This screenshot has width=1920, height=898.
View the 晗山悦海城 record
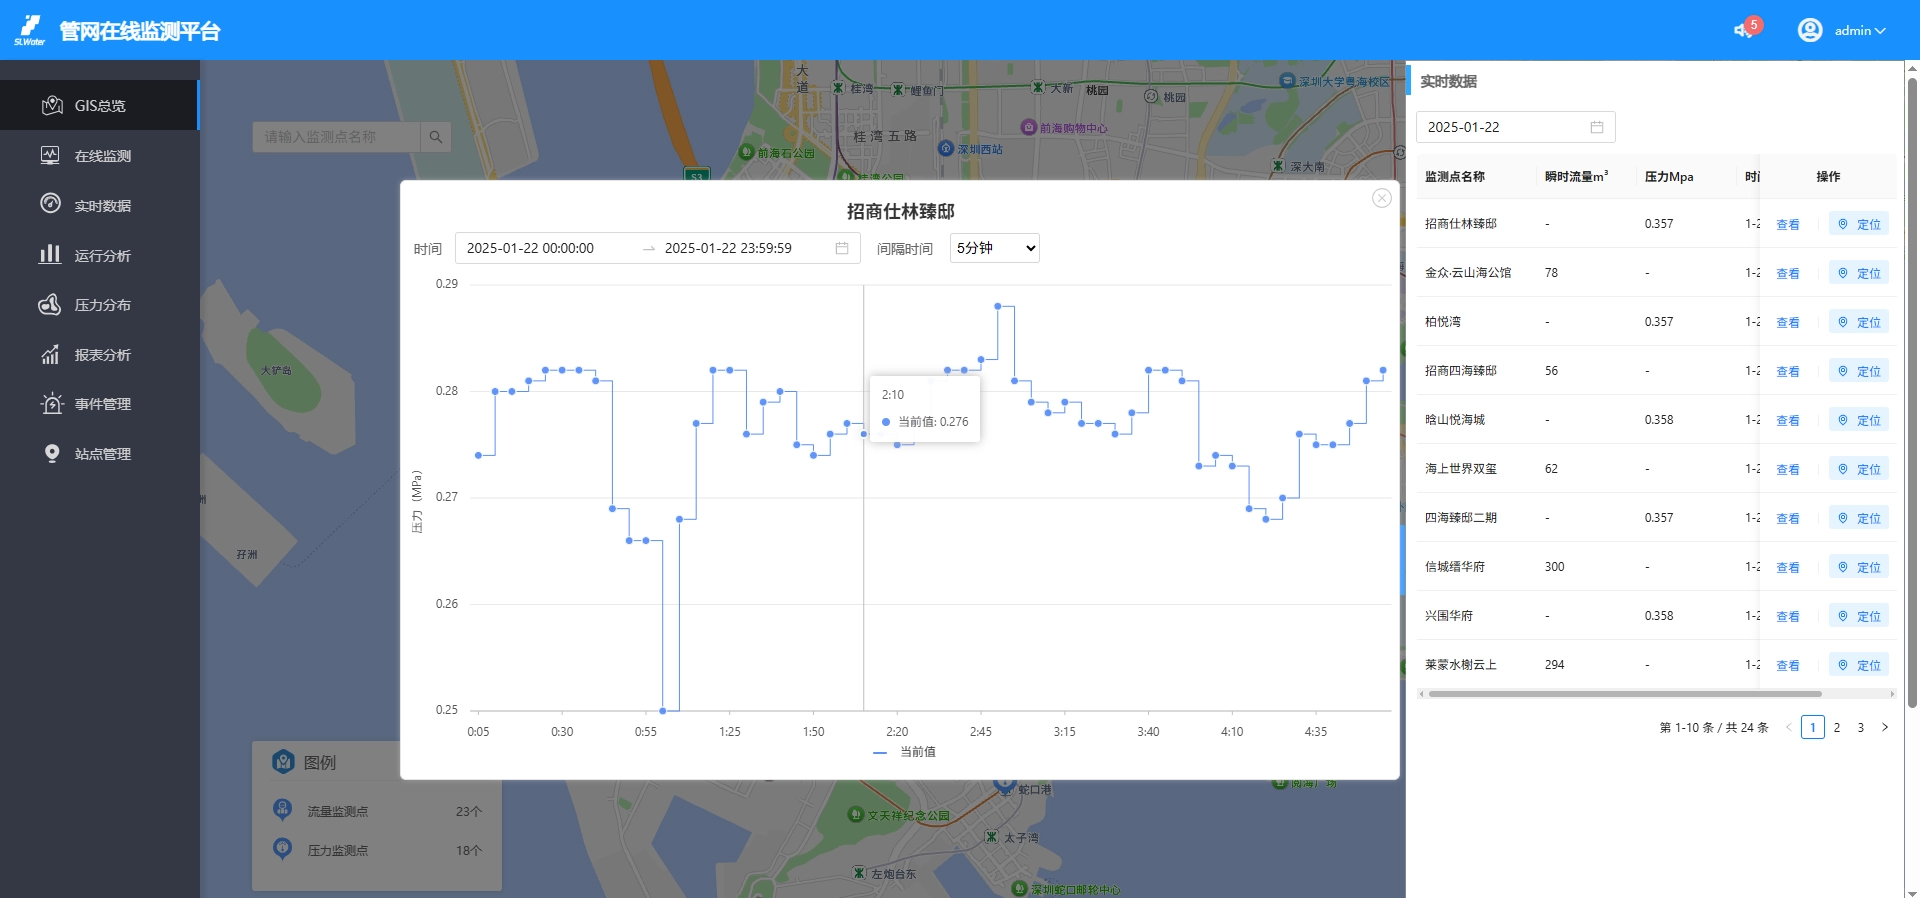(1788, 421)
